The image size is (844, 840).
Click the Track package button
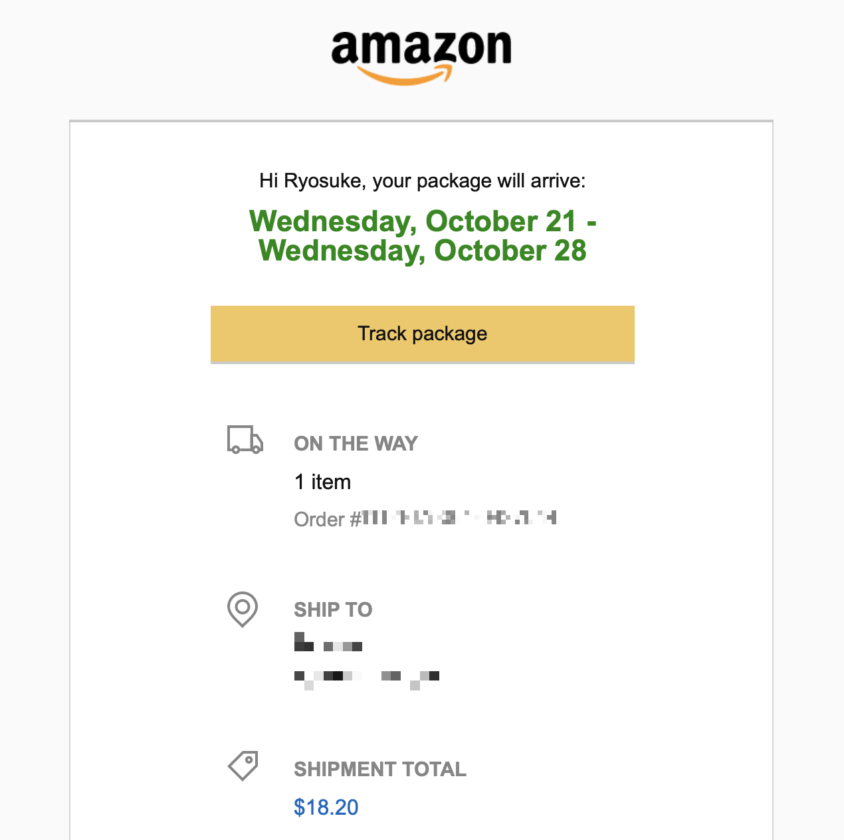tap(423, 334)
